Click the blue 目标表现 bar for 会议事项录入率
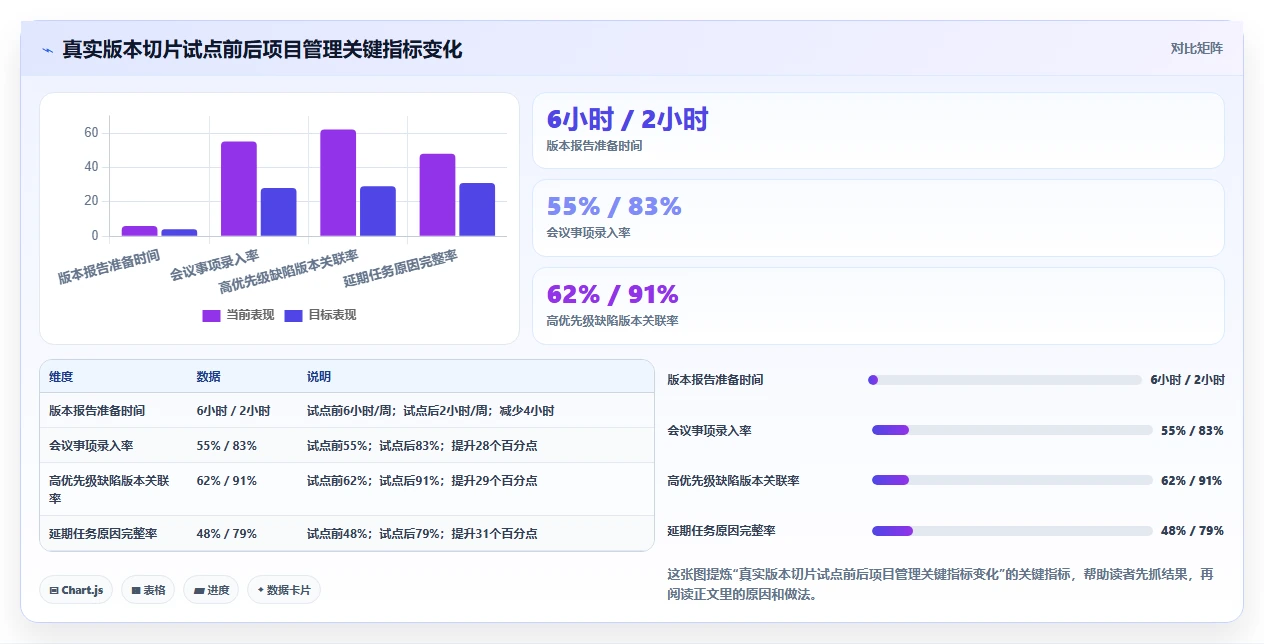This screenshot has width=1264, height=644. click(x=279, y=212)
